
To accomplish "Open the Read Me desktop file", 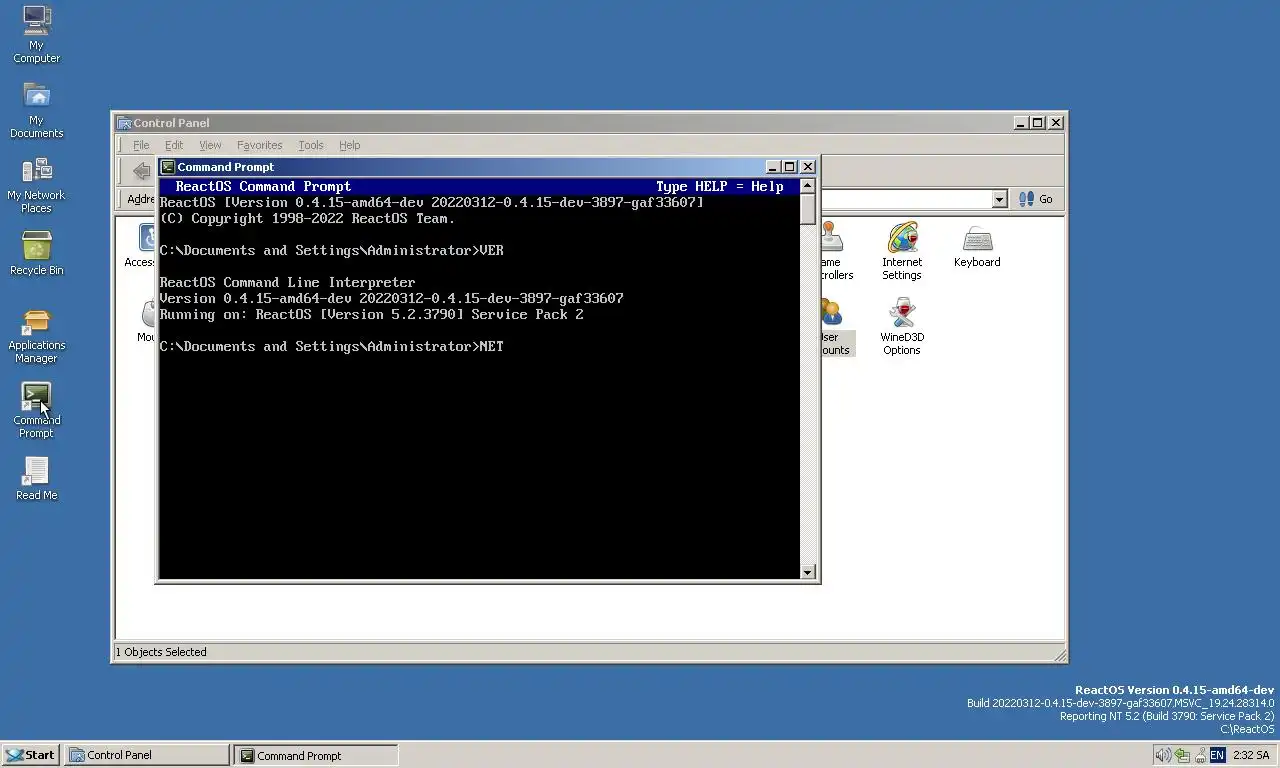I will pos(36,478).
